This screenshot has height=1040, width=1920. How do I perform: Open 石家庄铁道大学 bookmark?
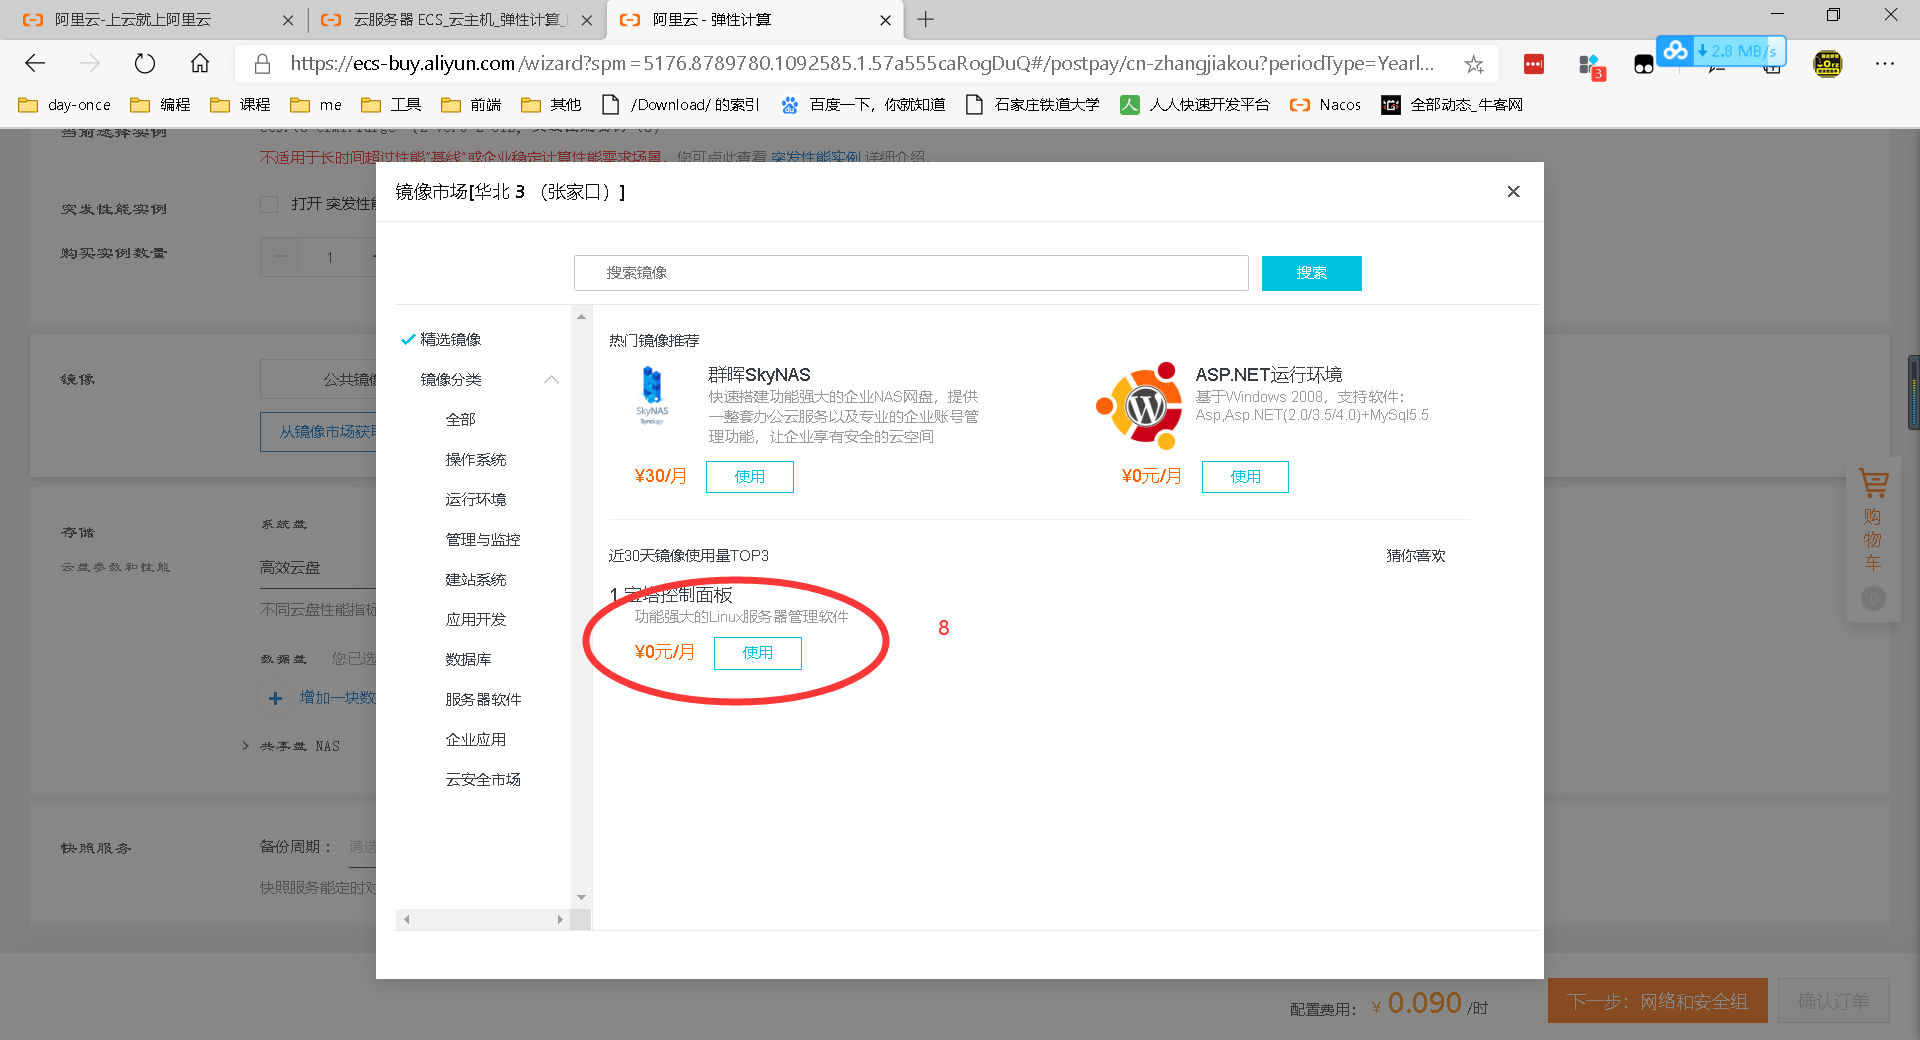[1032, 105]
